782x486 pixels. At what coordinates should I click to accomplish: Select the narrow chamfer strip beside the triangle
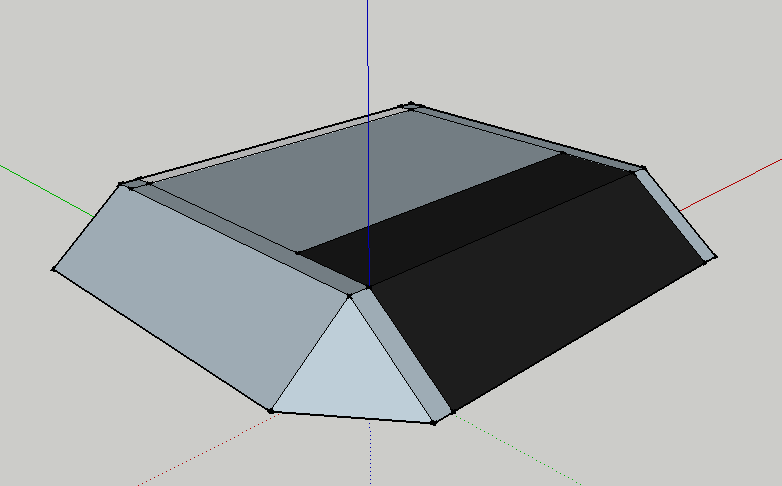tap(402, 355)
